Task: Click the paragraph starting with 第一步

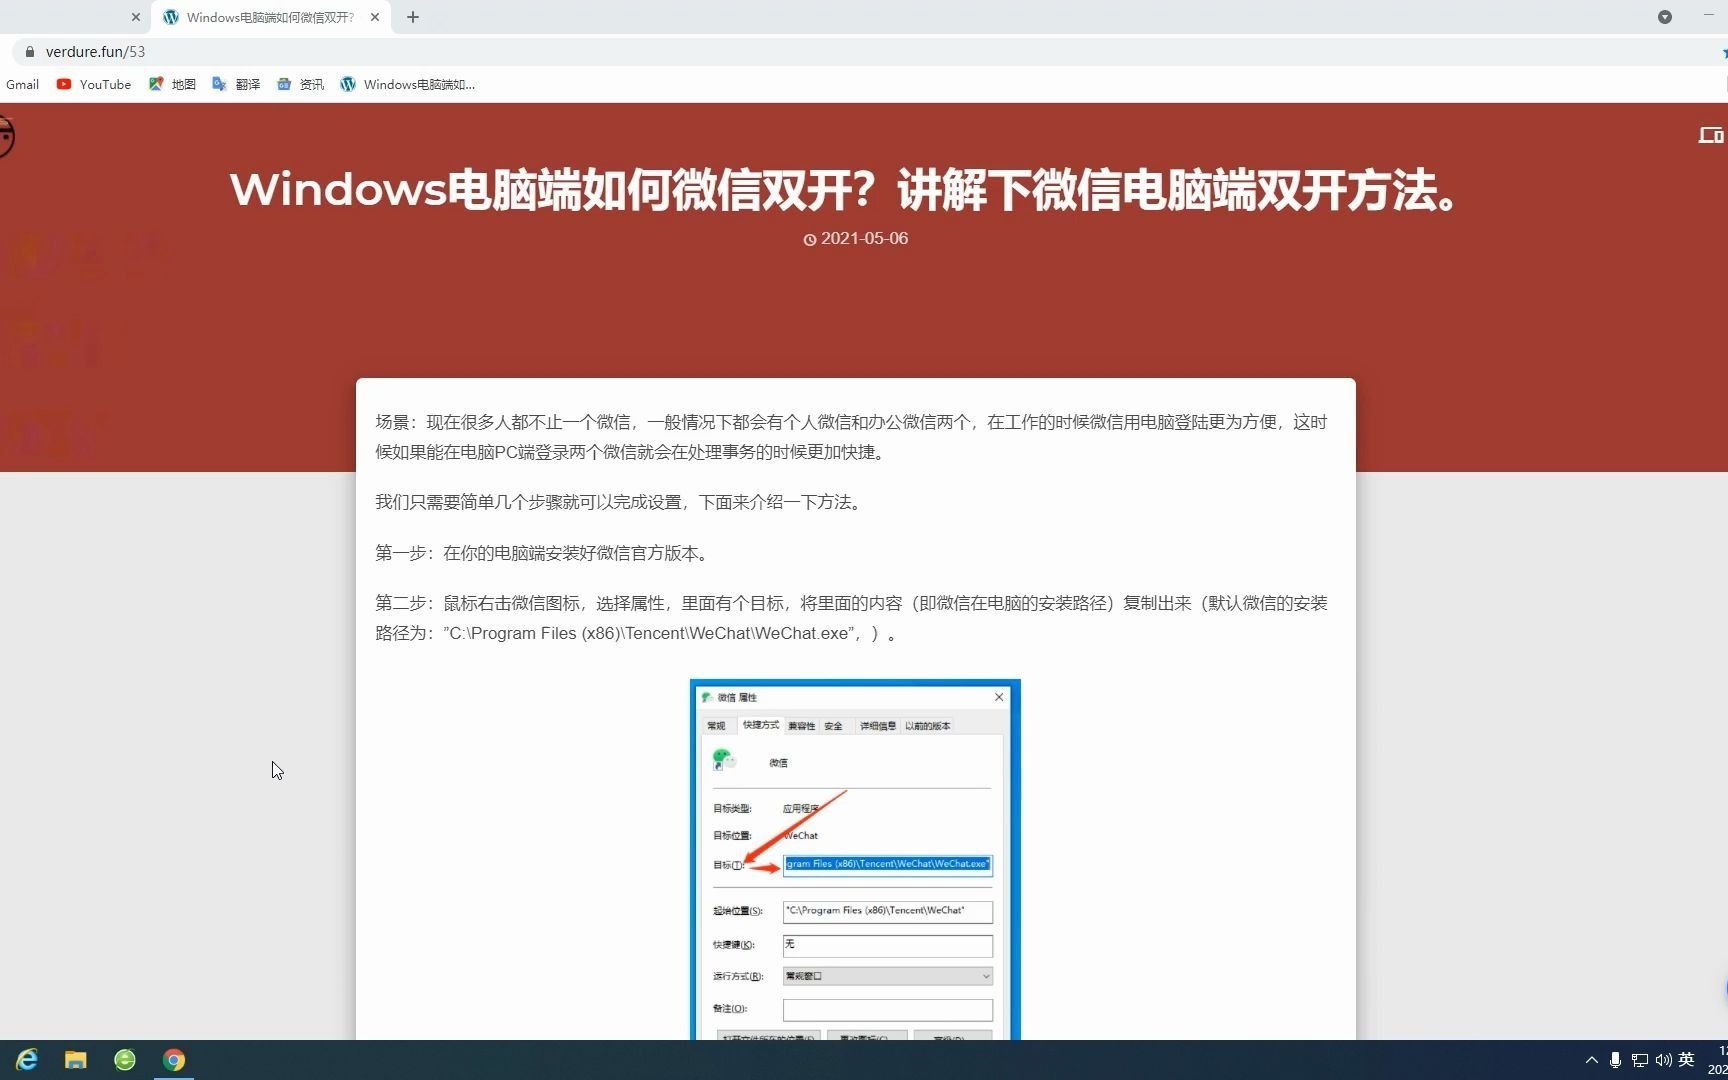Action: [x=545, y=553]
